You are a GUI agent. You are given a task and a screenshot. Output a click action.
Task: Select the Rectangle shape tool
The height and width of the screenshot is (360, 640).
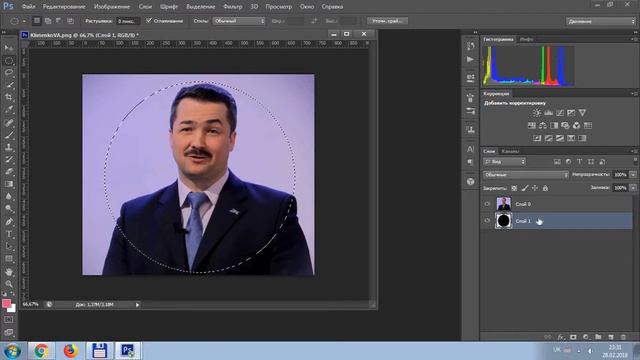[x=9, y=259]
